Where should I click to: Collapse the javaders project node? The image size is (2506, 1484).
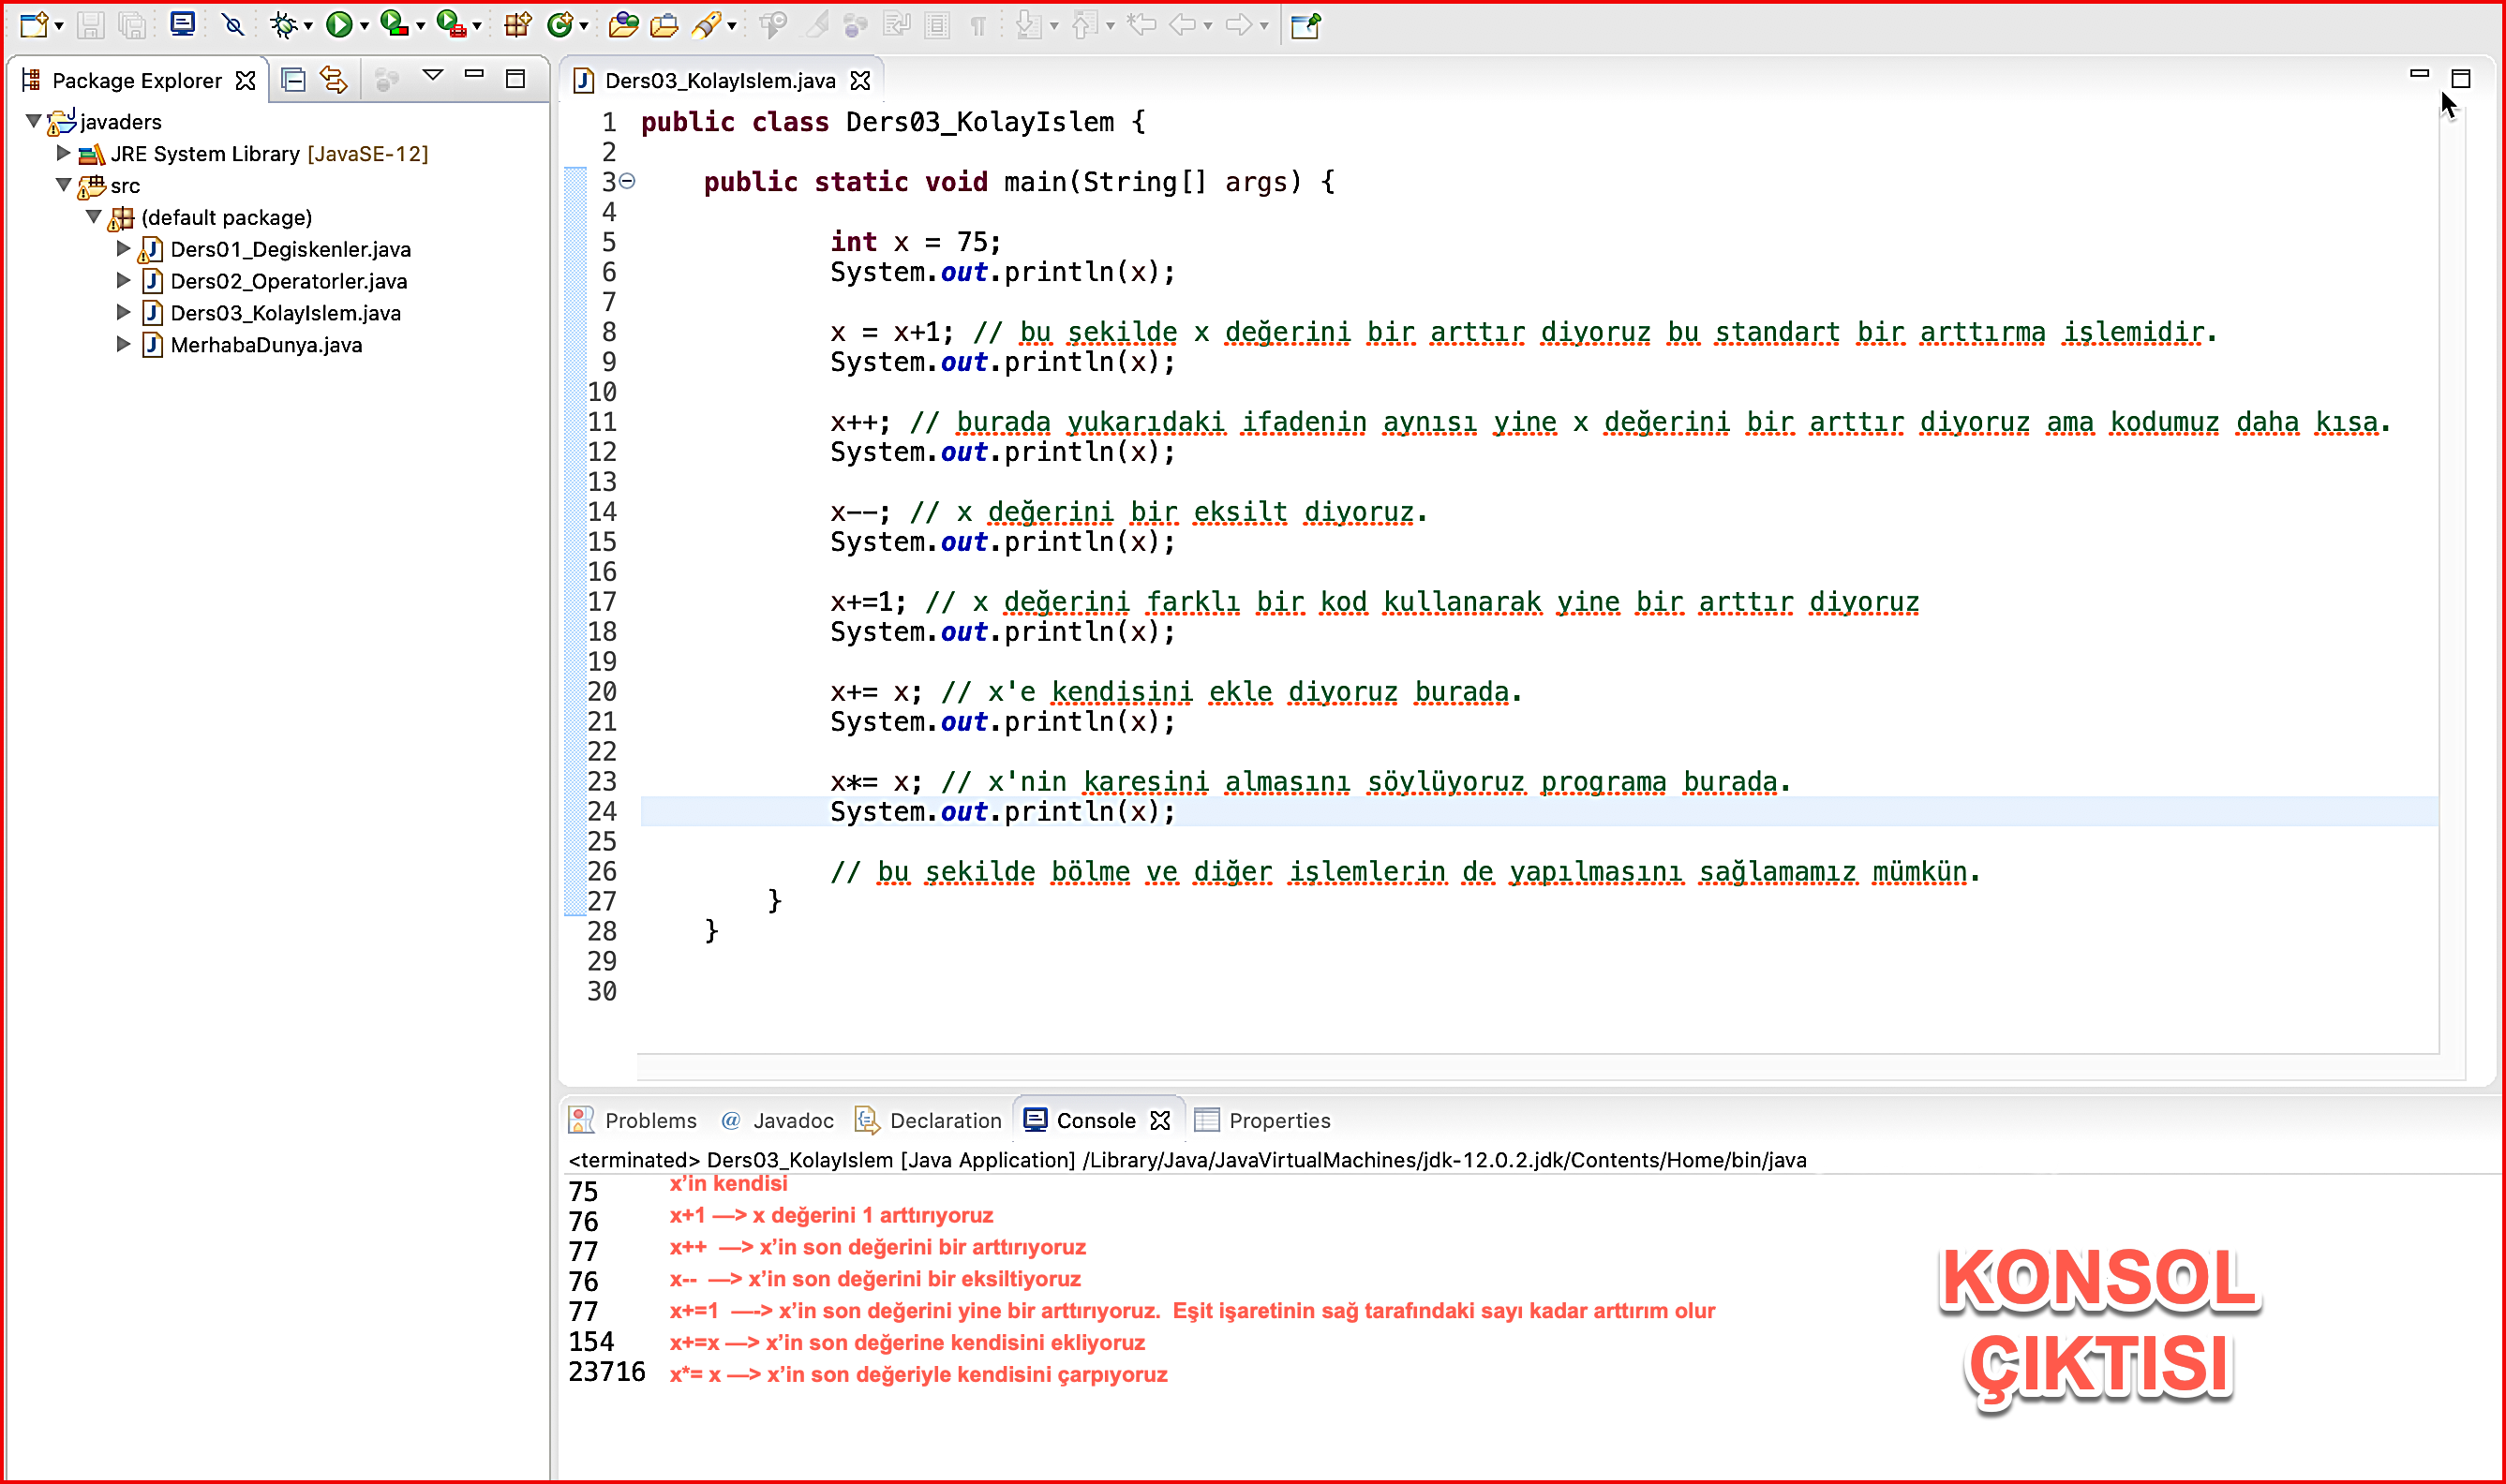[x=33, y=122]
